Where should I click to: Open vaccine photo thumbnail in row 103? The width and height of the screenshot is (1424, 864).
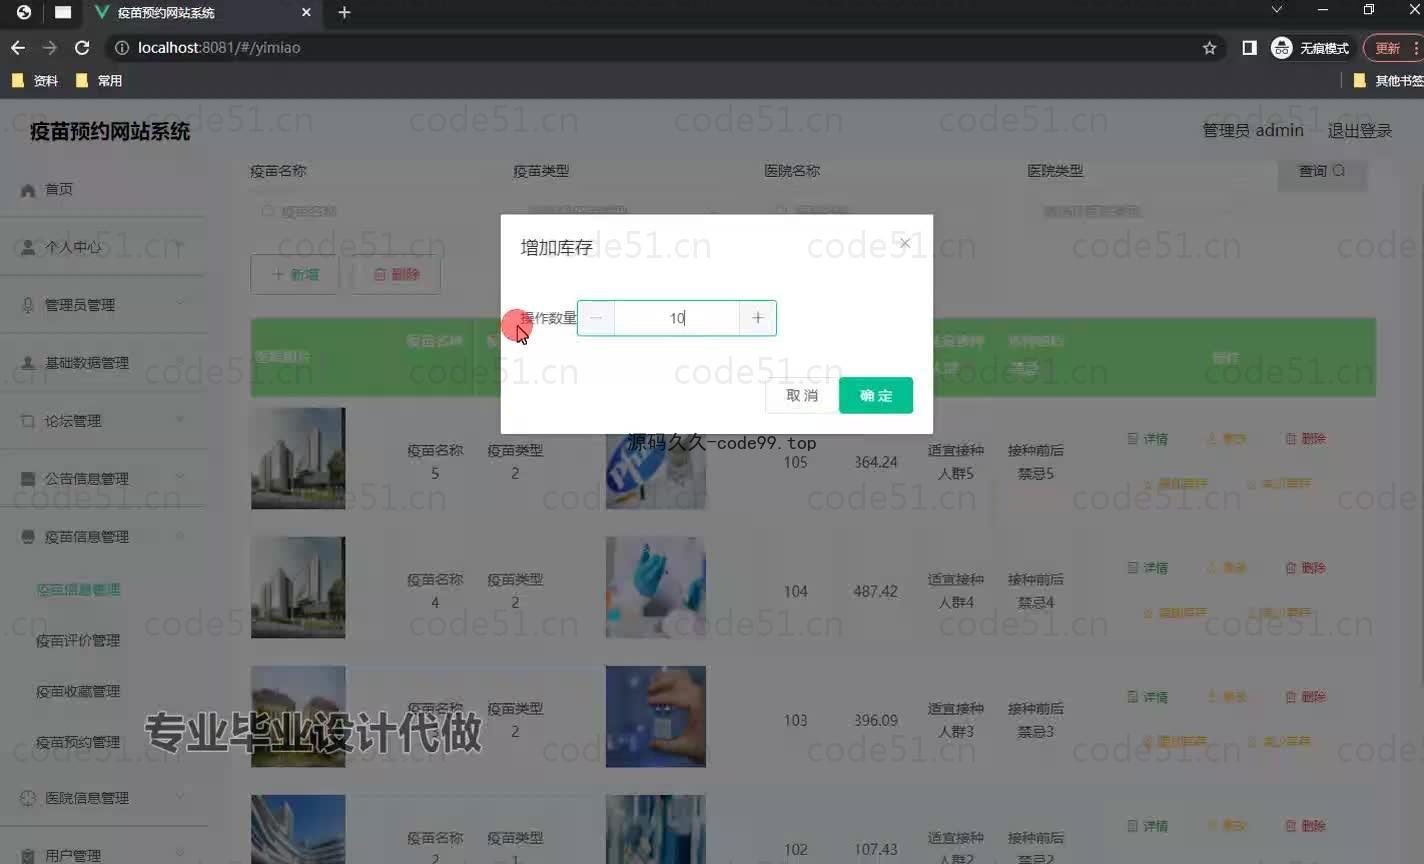pyautogui.click(x=656, y=716)
